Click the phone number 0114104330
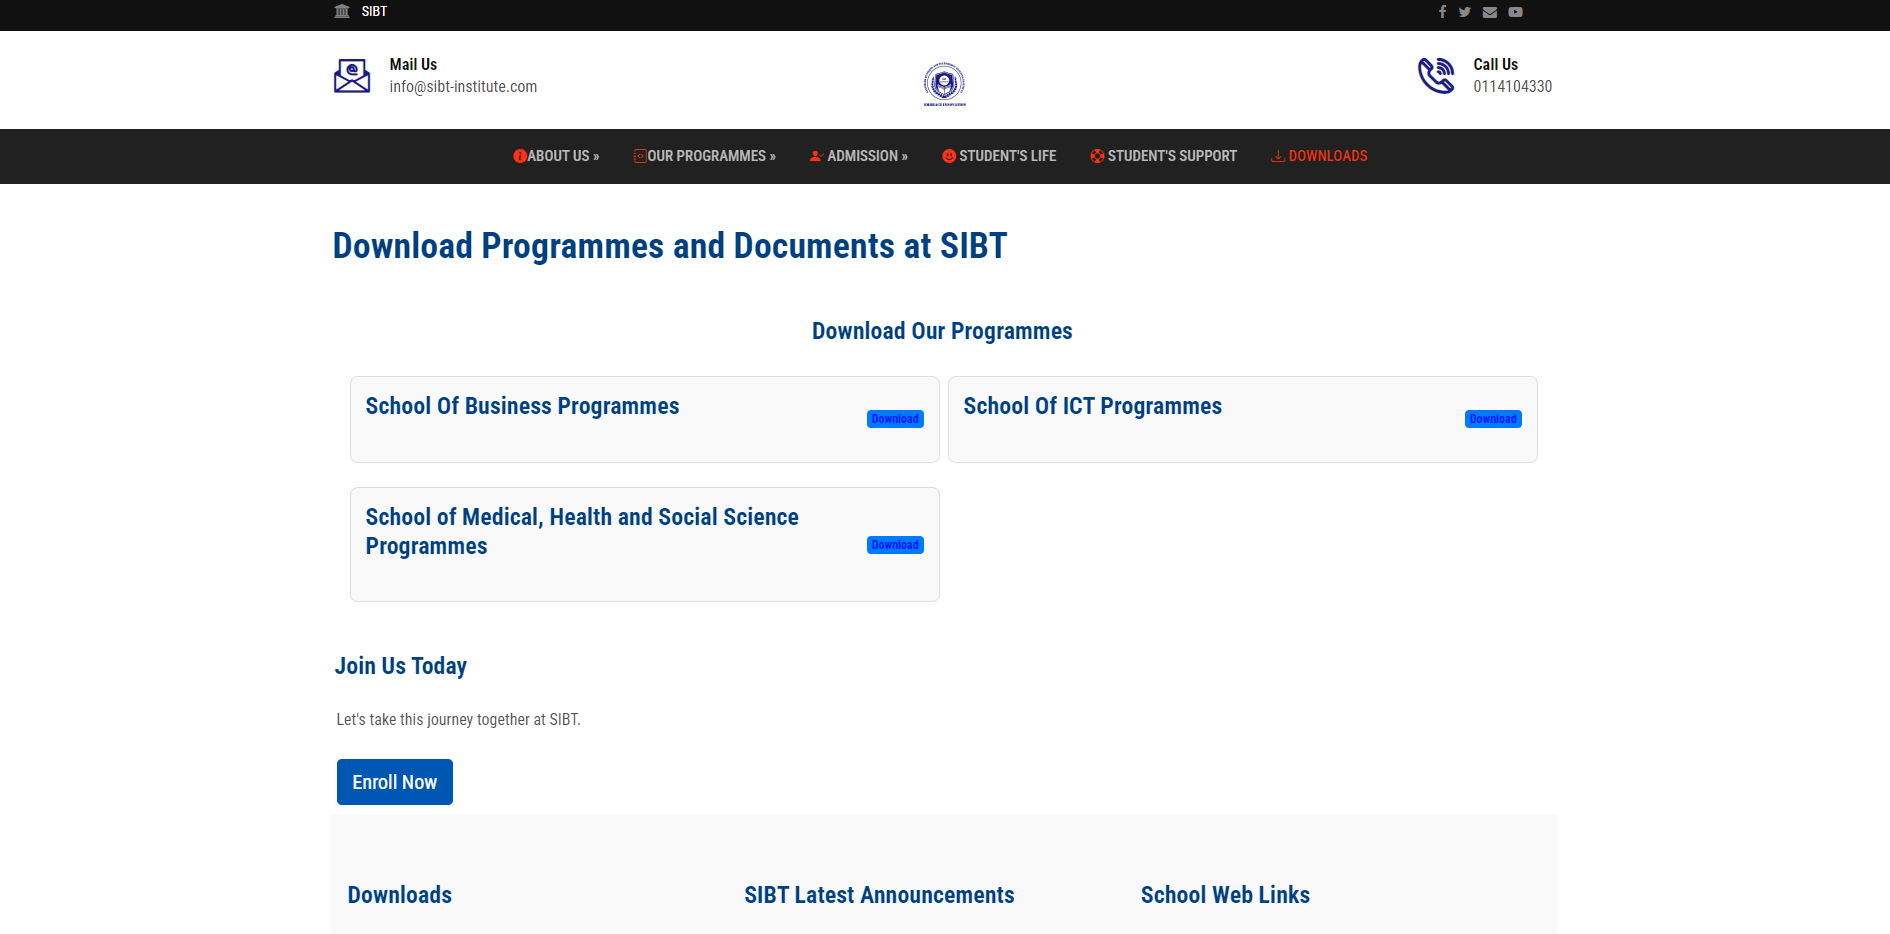This screenshot has width=1890, height=934. pos(1512,87)
